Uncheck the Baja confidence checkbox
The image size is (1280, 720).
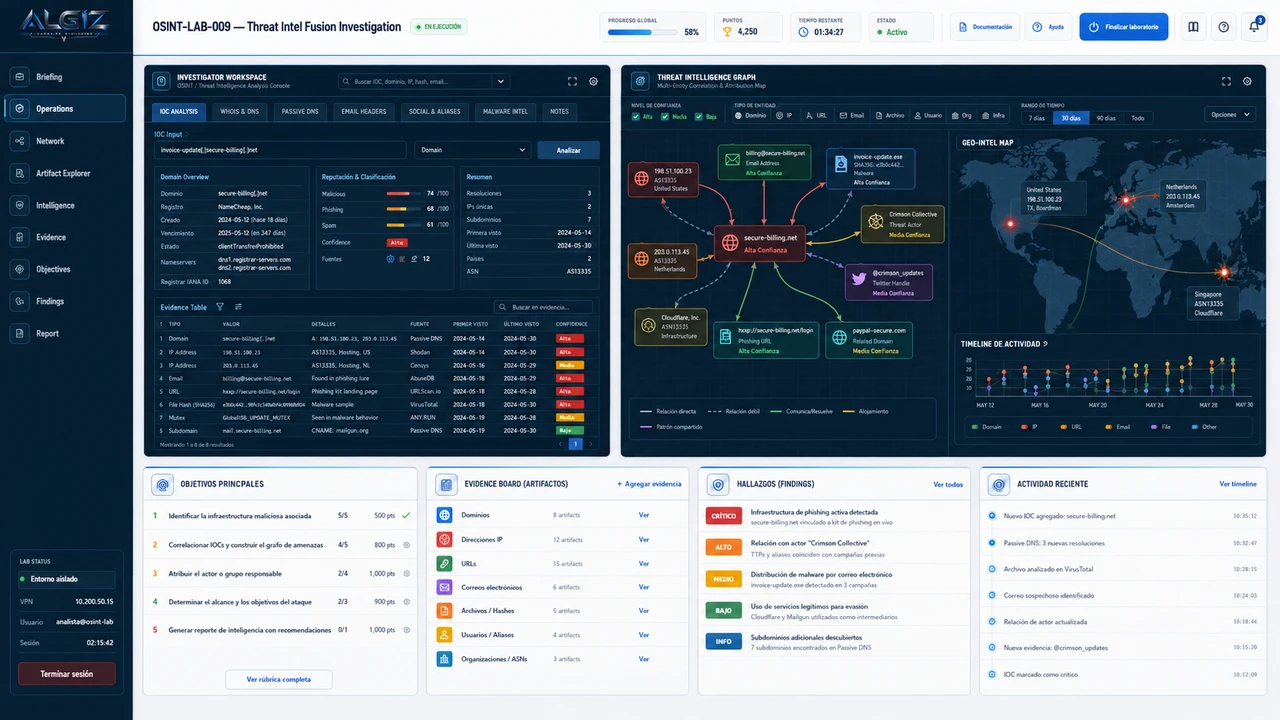click(x=698, y=116)
